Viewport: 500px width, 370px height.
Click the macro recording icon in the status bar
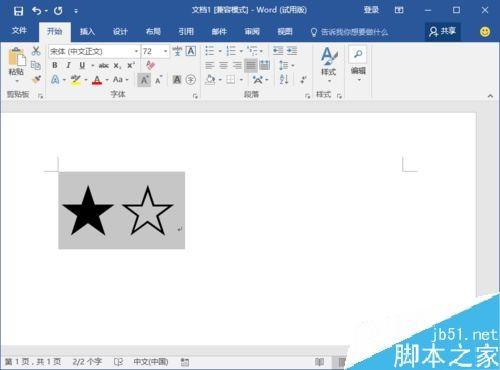pyautogui.click(x=185, y=362)
